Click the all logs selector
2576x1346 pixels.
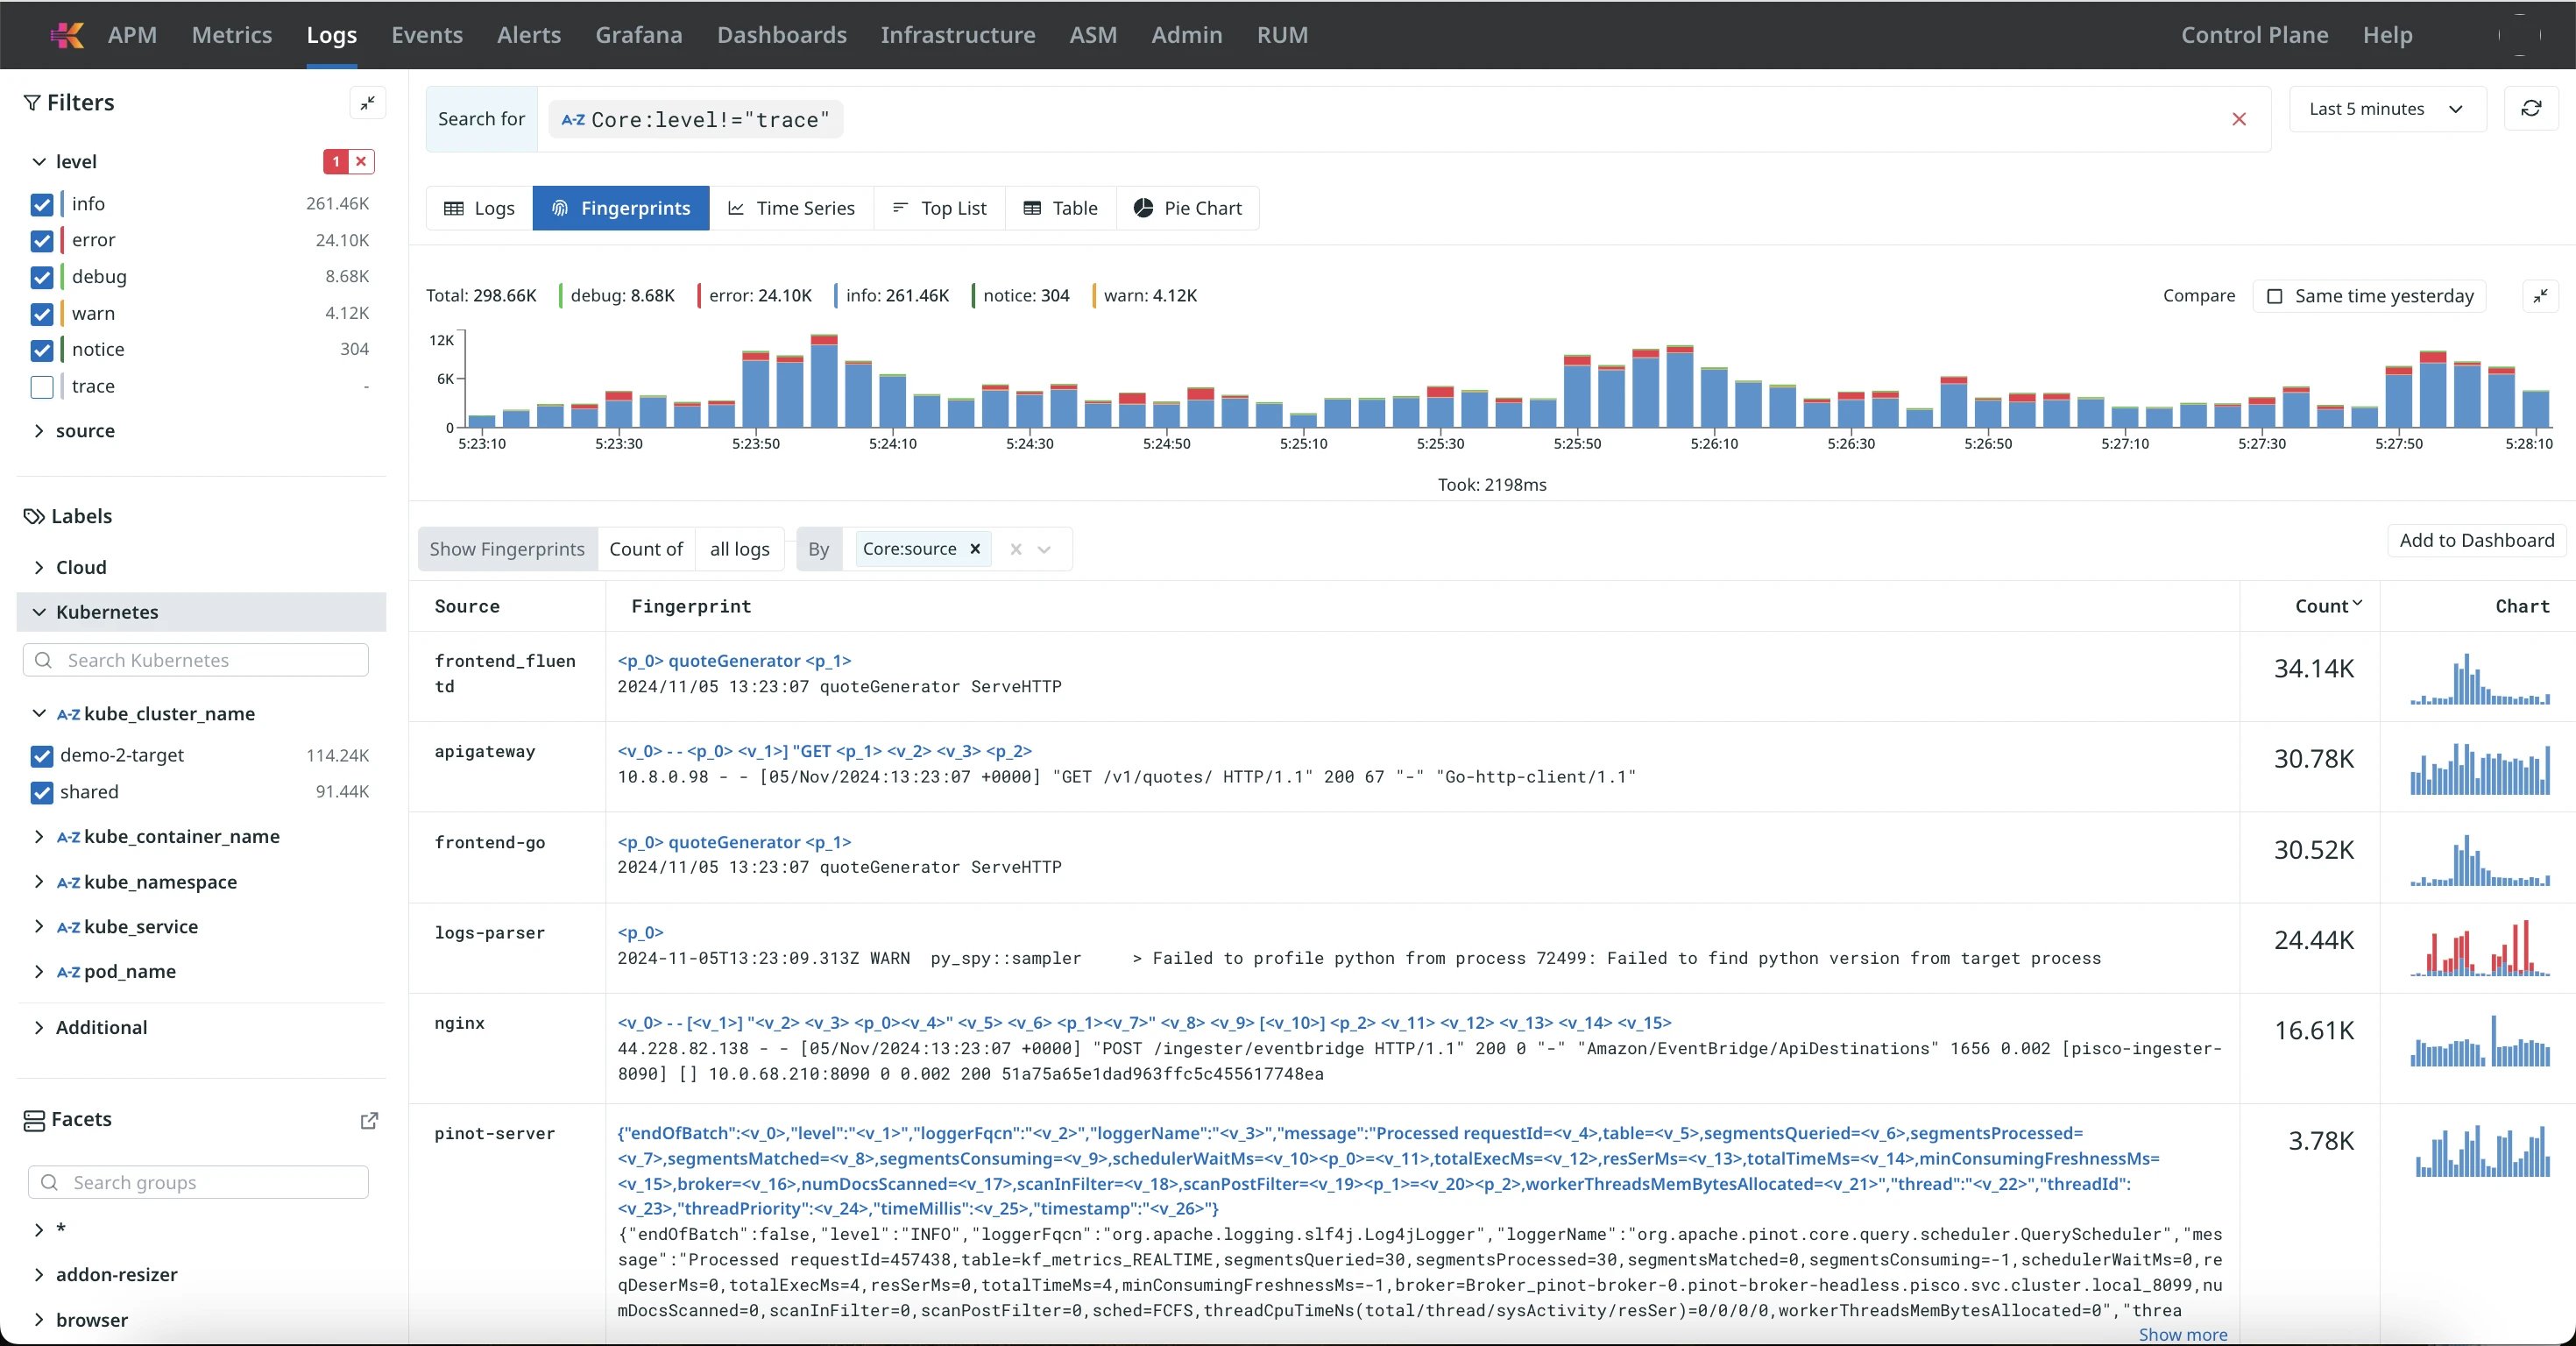pos(739,549)
